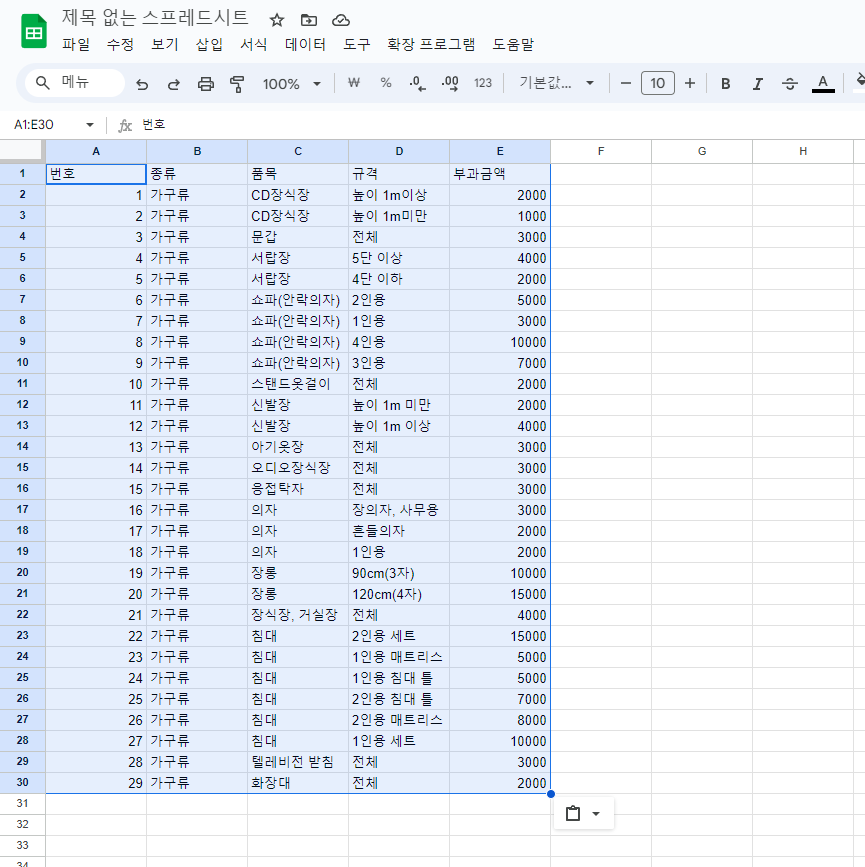Click the Decrease decimal places icon
This screenshot has width=865, height=867.
coord(417,83)
